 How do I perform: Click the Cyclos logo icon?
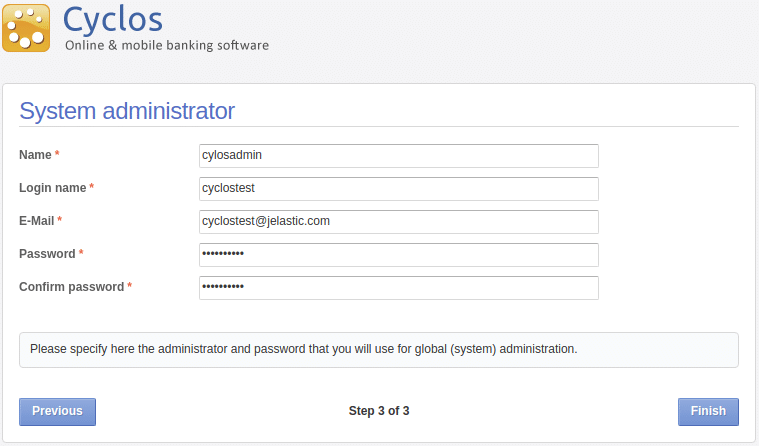coord(27,27)
